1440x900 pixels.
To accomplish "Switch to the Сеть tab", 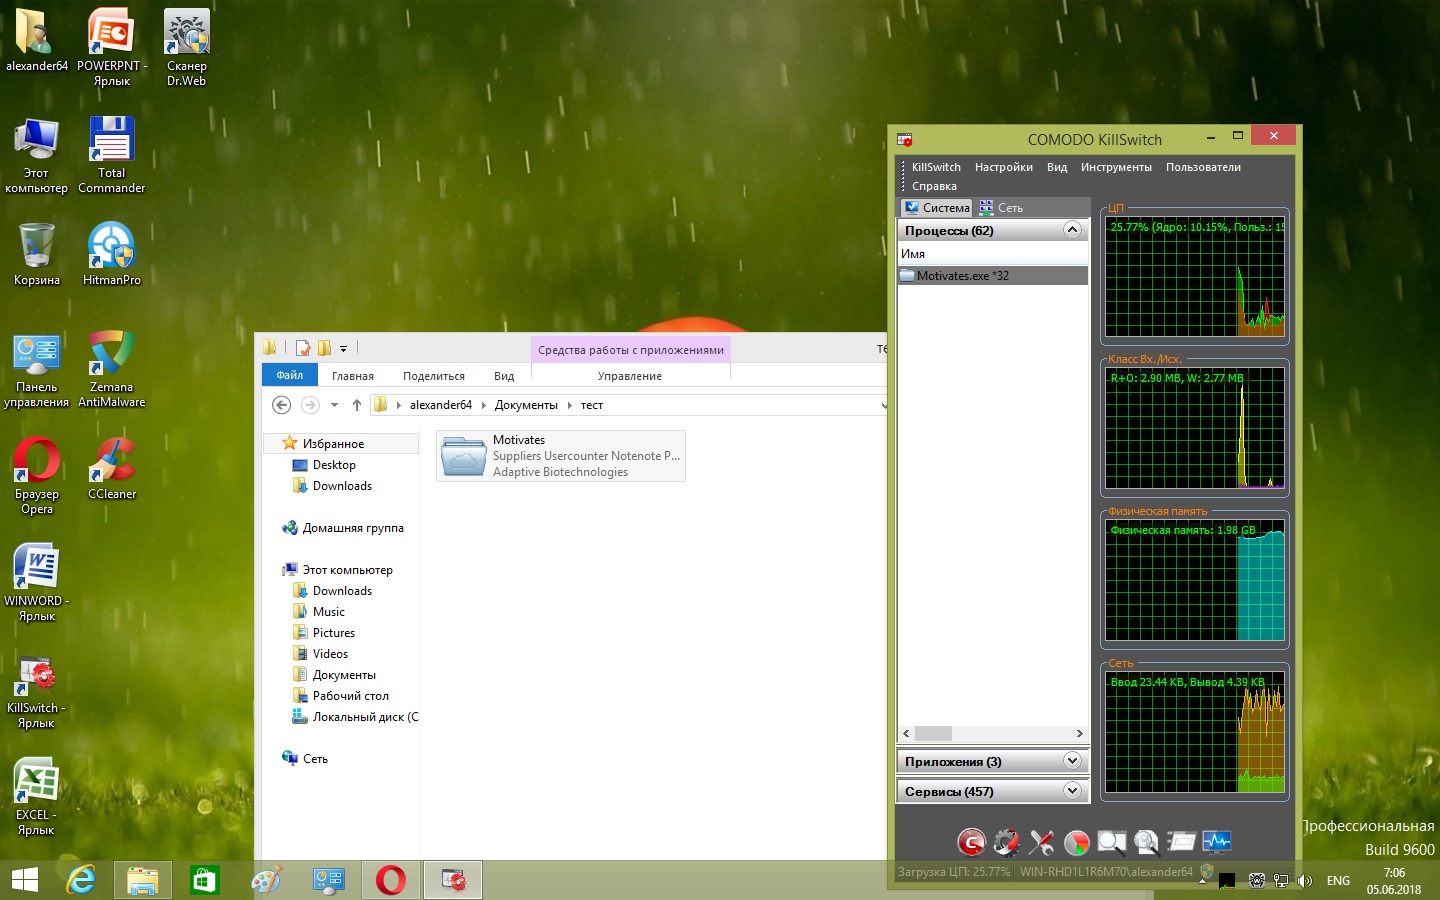I will [x=1002, y=208].
